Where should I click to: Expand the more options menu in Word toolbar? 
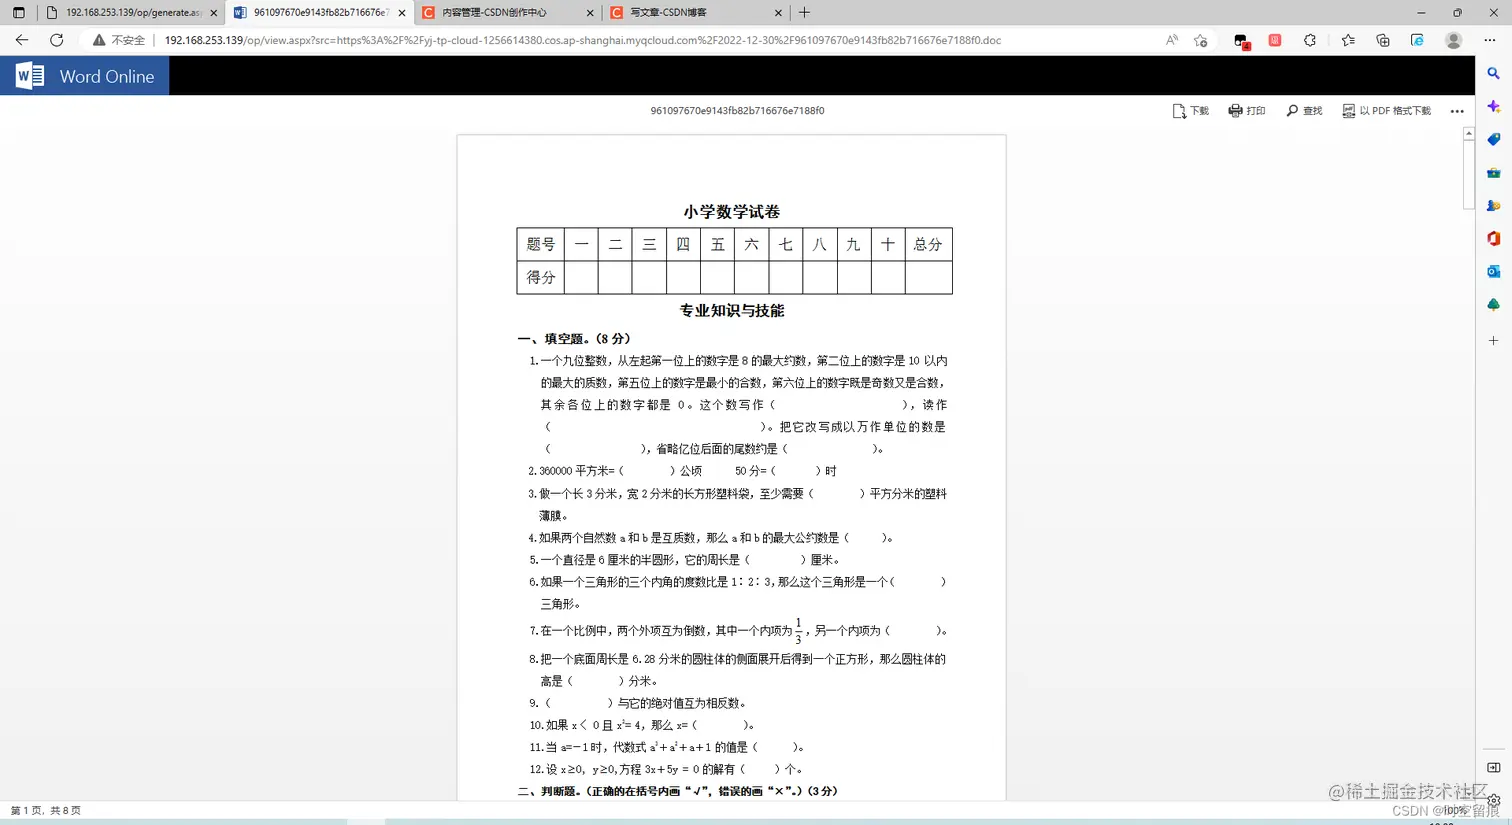pyautogui.click(x=1457, y=110)
